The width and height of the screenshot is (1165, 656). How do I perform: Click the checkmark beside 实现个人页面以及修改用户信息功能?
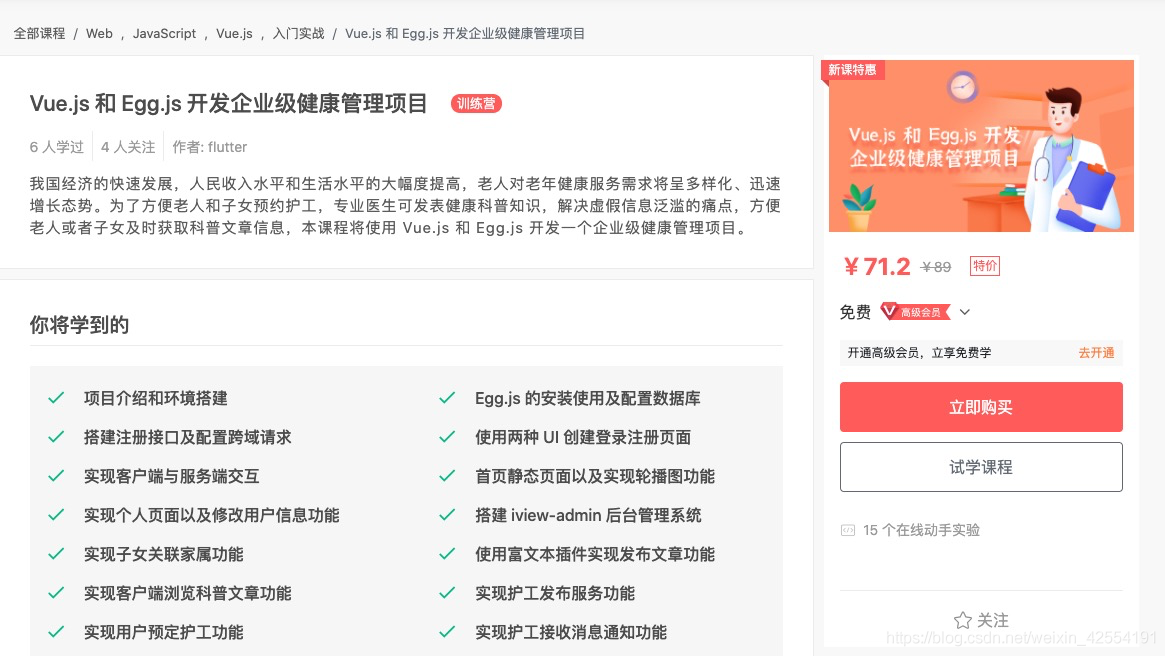pyautogui.click(x=56, y=515)
